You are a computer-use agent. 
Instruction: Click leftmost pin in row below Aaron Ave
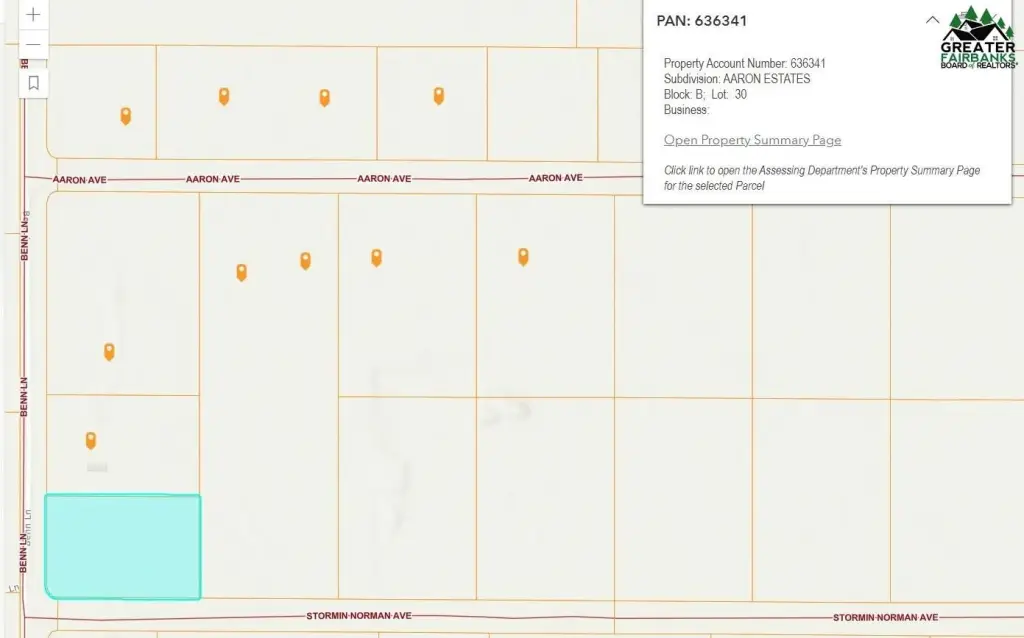tap(241, 272)
